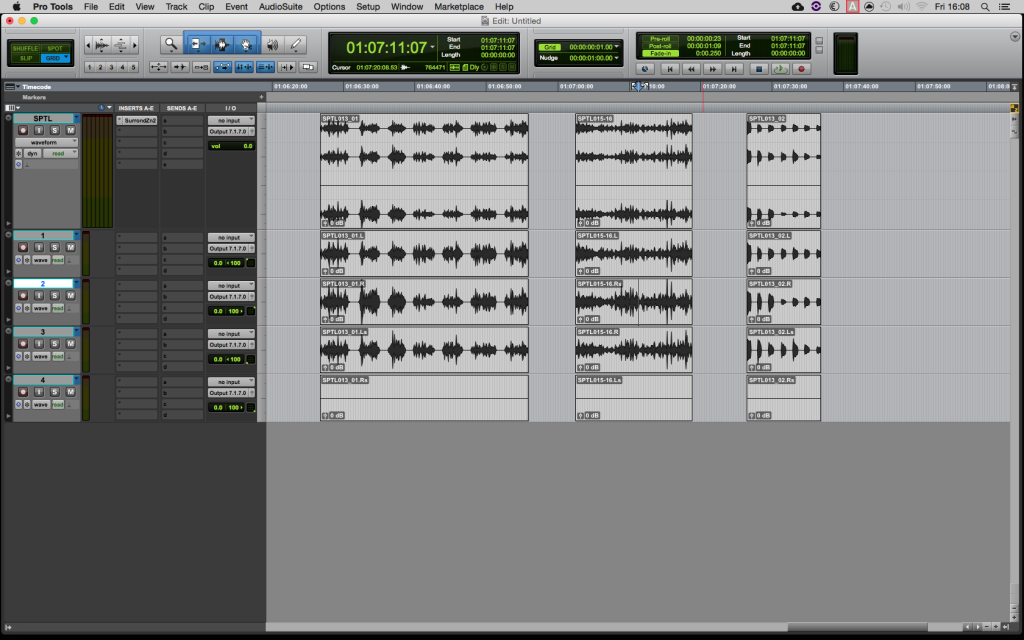Click the Fast Forward transport button

pyautogui.click(x=712, y=69)
